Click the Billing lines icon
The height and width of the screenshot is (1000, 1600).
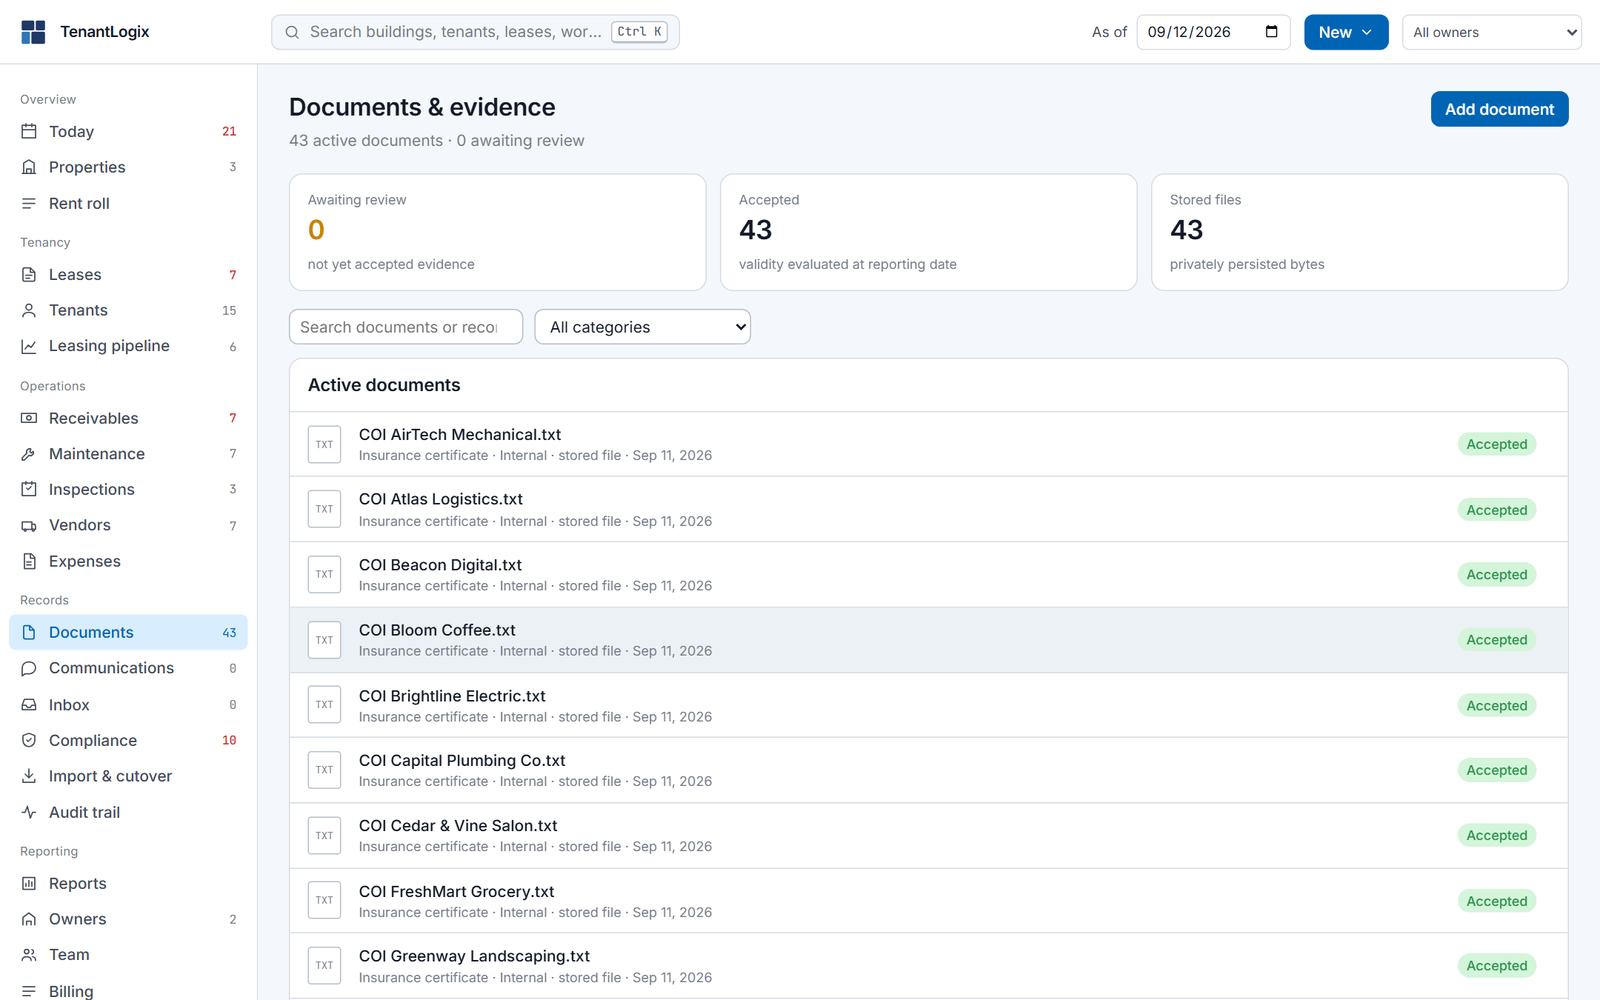pyautogui.click(x=29, y=991)
